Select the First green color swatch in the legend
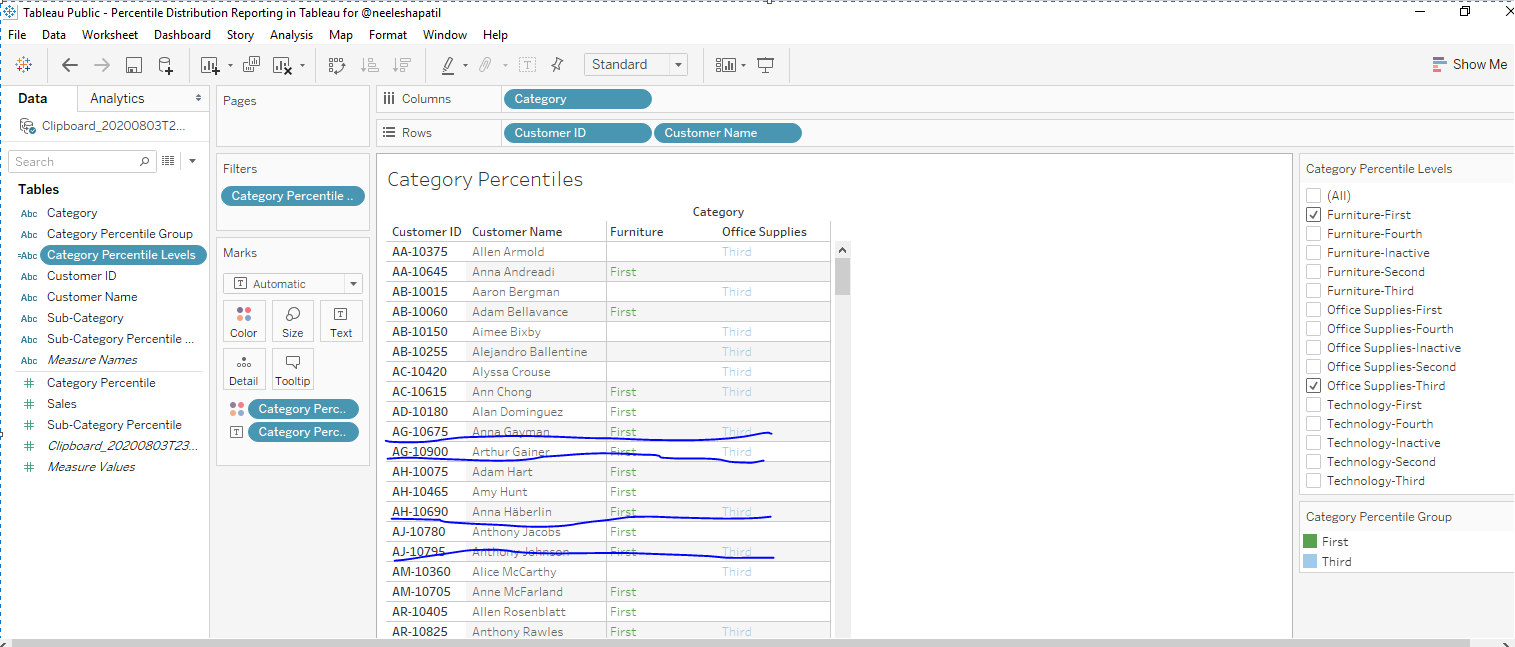The image size is (1515, 647). click(1313, 540)
